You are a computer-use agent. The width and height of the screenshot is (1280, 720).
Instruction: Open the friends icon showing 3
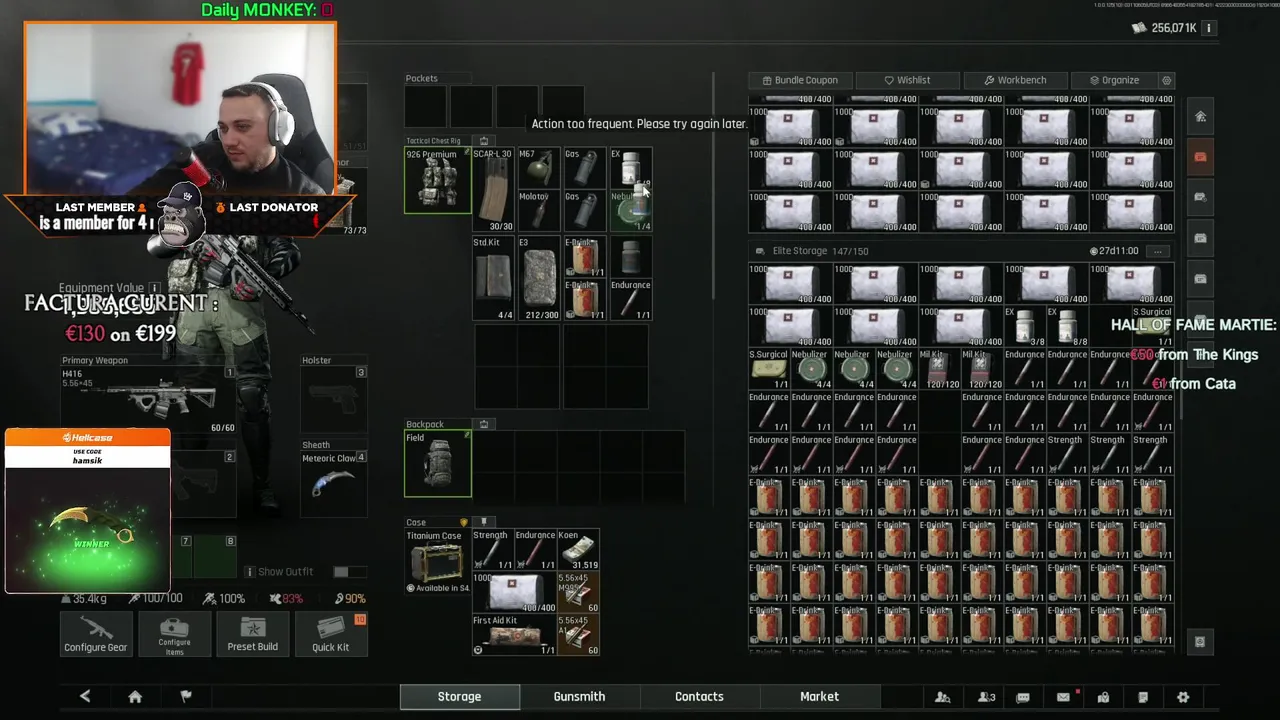[986, 697]
